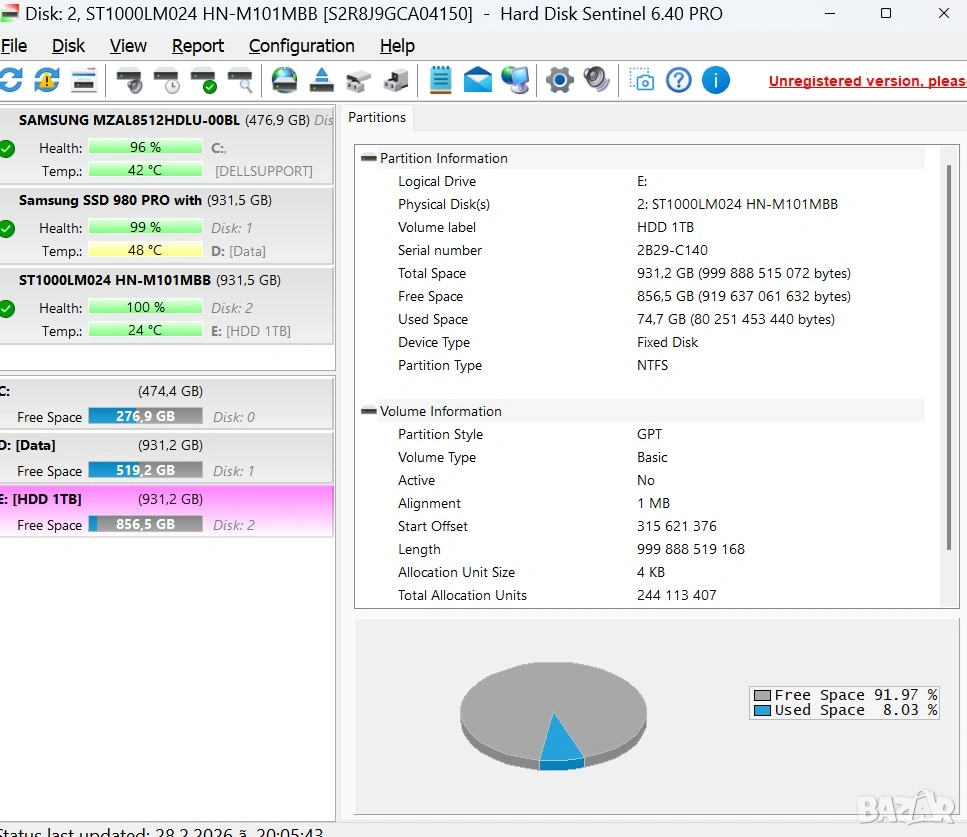Select the Partitions tab

pos(377,117)
